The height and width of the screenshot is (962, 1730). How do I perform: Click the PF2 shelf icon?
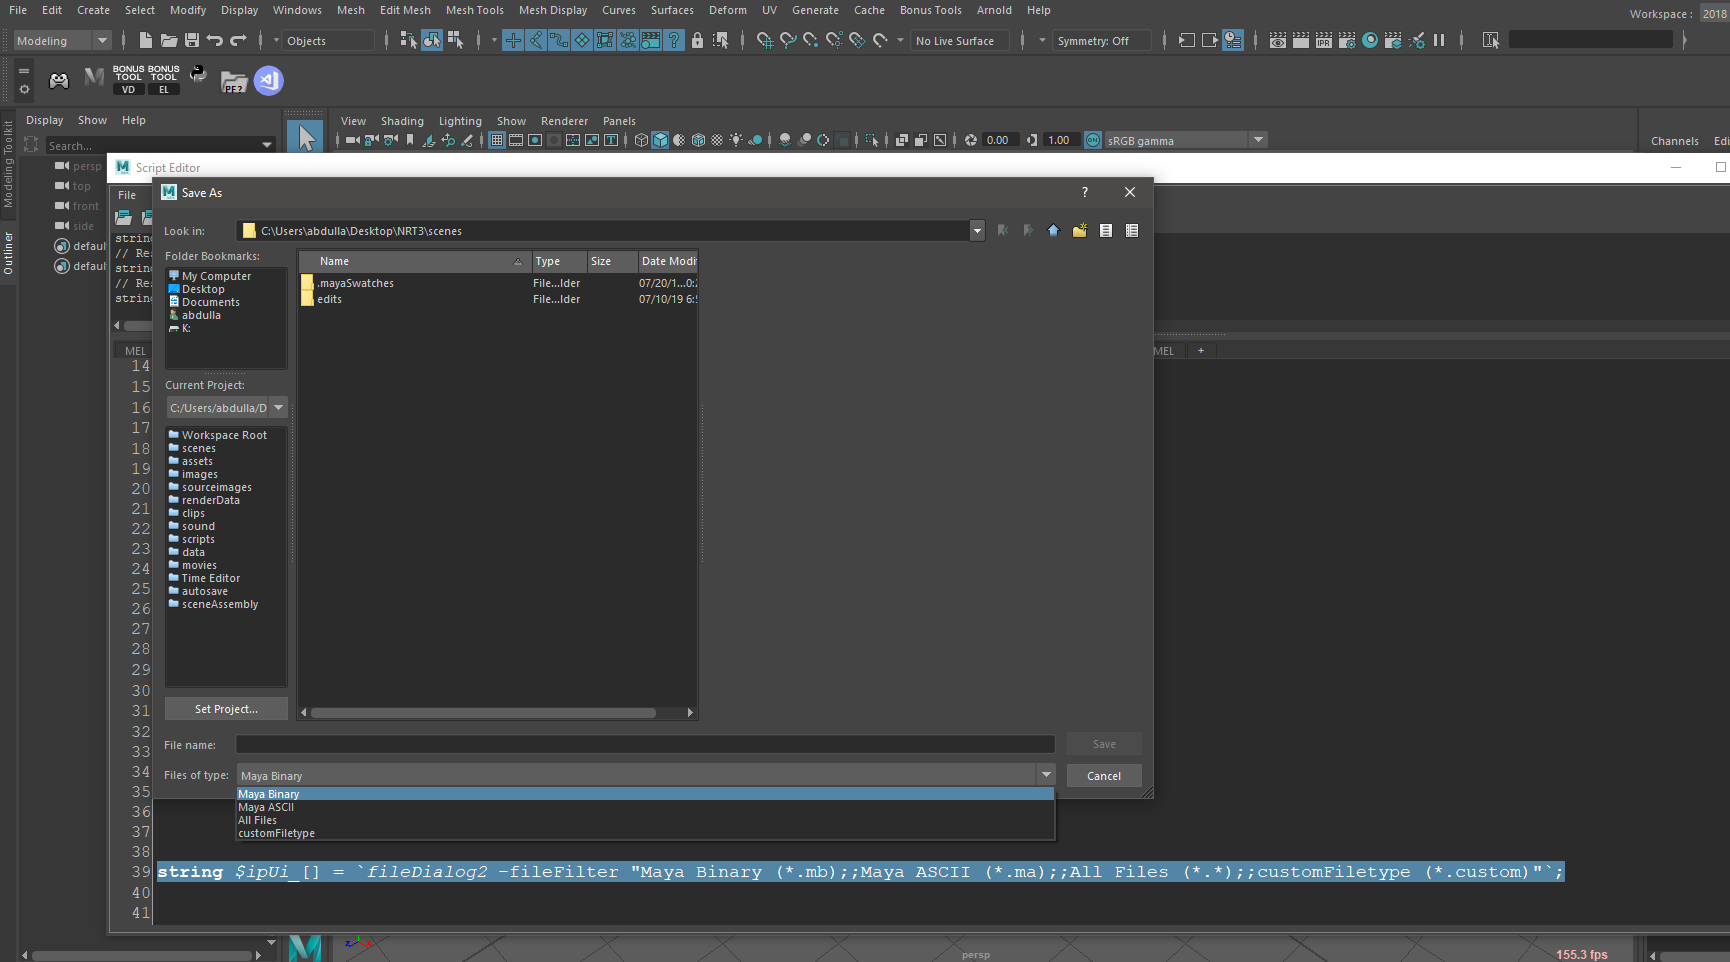tap(233, 82)
